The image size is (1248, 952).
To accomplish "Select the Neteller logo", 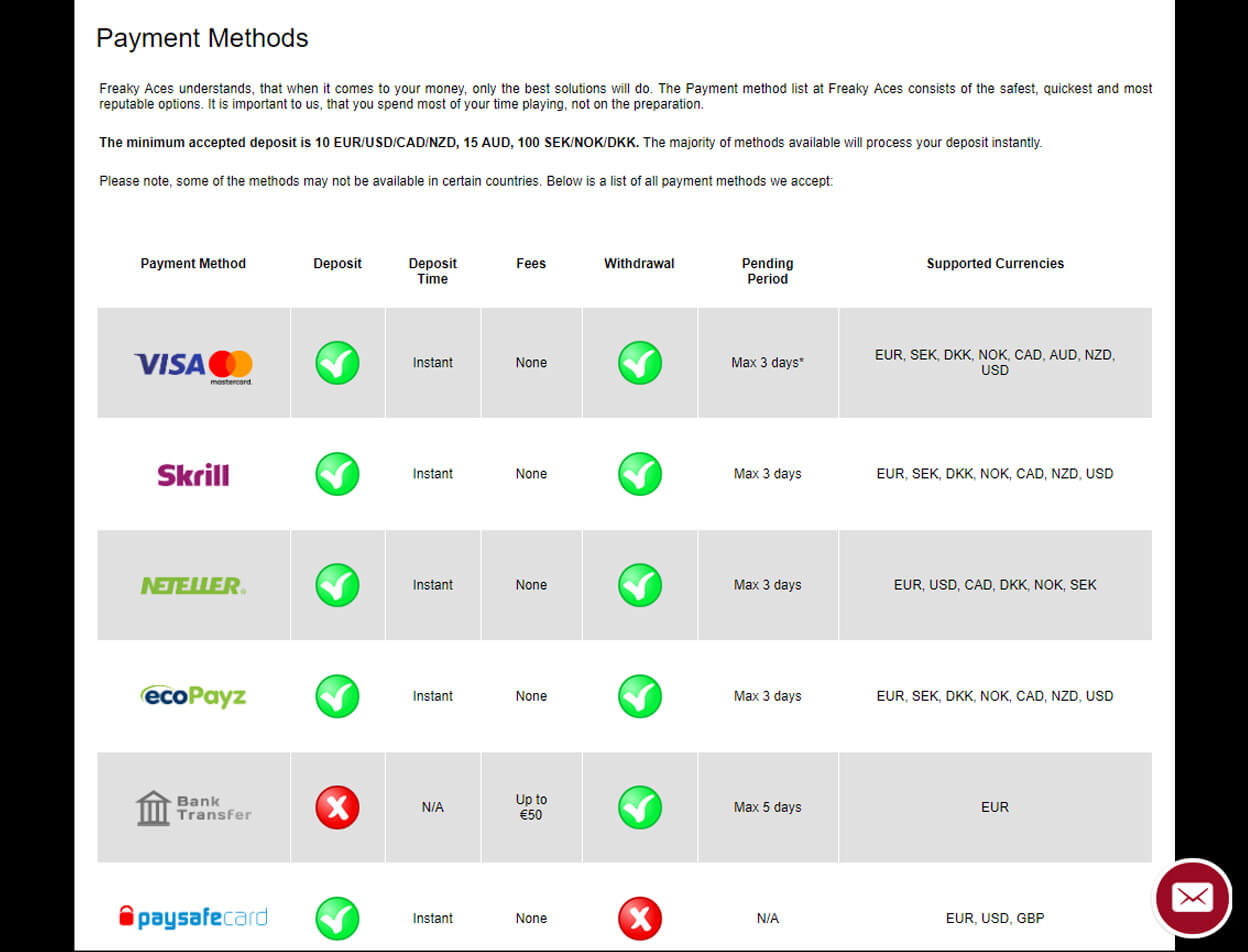I will [x=193, y=586].
